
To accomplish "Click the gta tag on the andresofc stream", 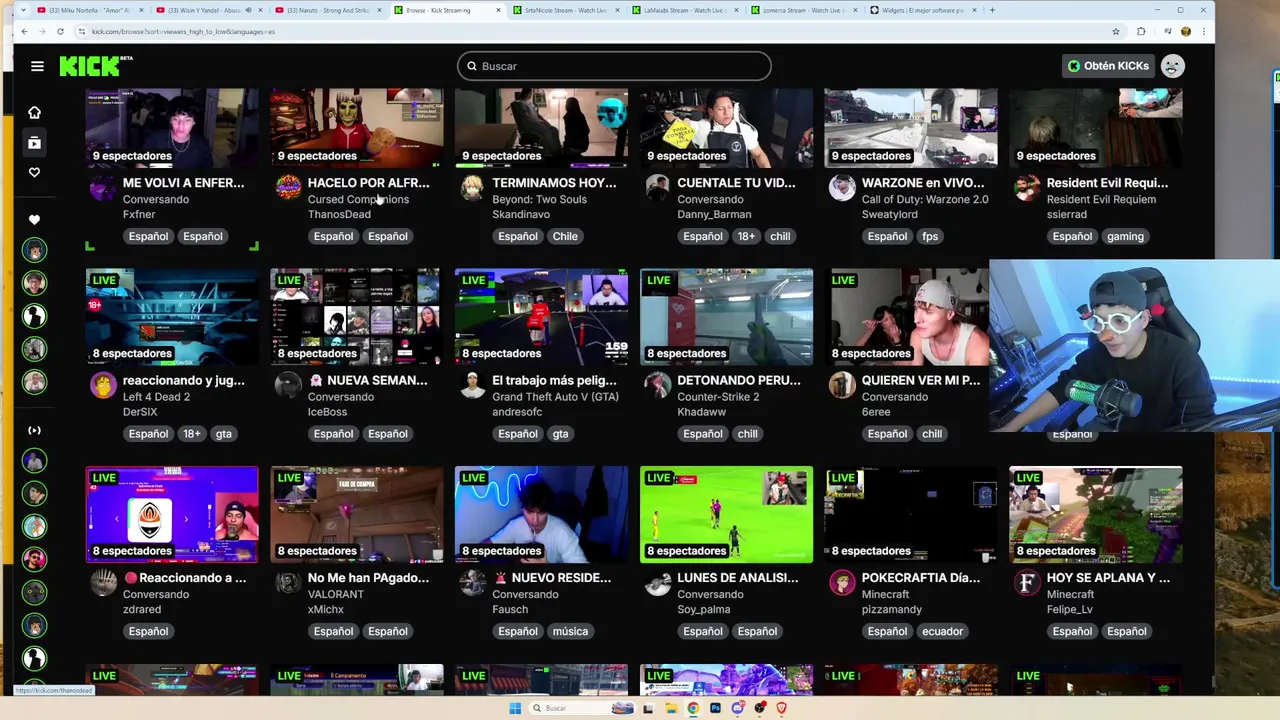I will (x=560, y=434).
